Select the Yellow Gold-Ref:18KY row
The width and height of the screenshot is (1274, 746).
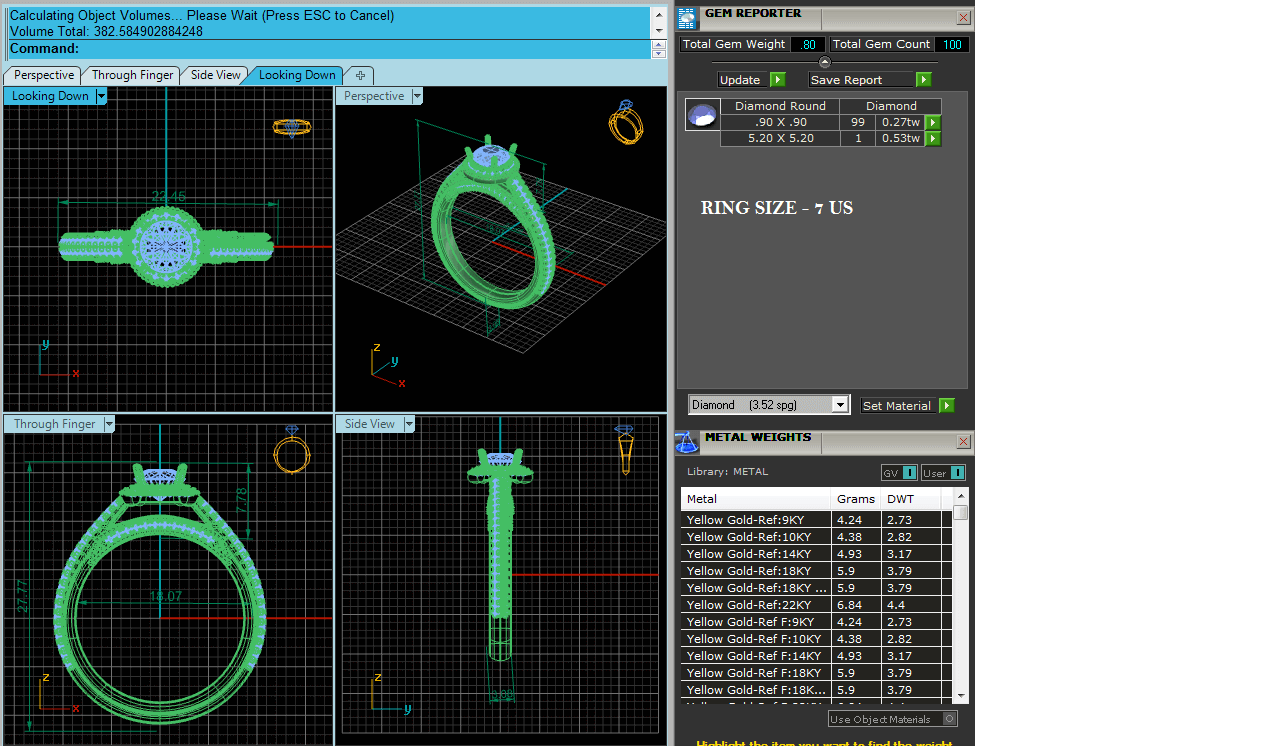point(816,571)
